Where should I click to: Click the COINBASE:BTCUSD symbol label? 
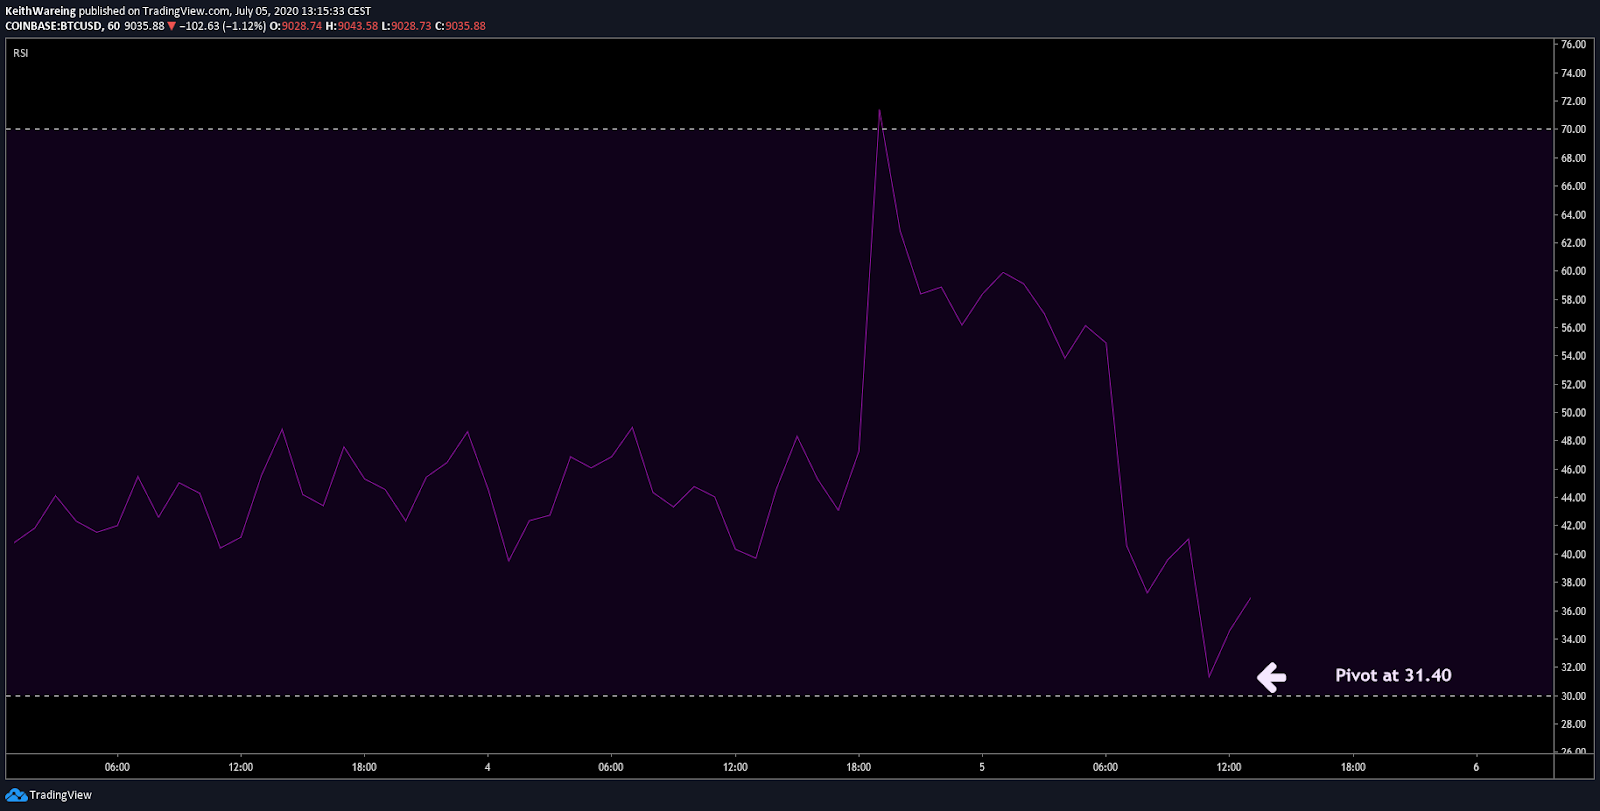point(53,26)
